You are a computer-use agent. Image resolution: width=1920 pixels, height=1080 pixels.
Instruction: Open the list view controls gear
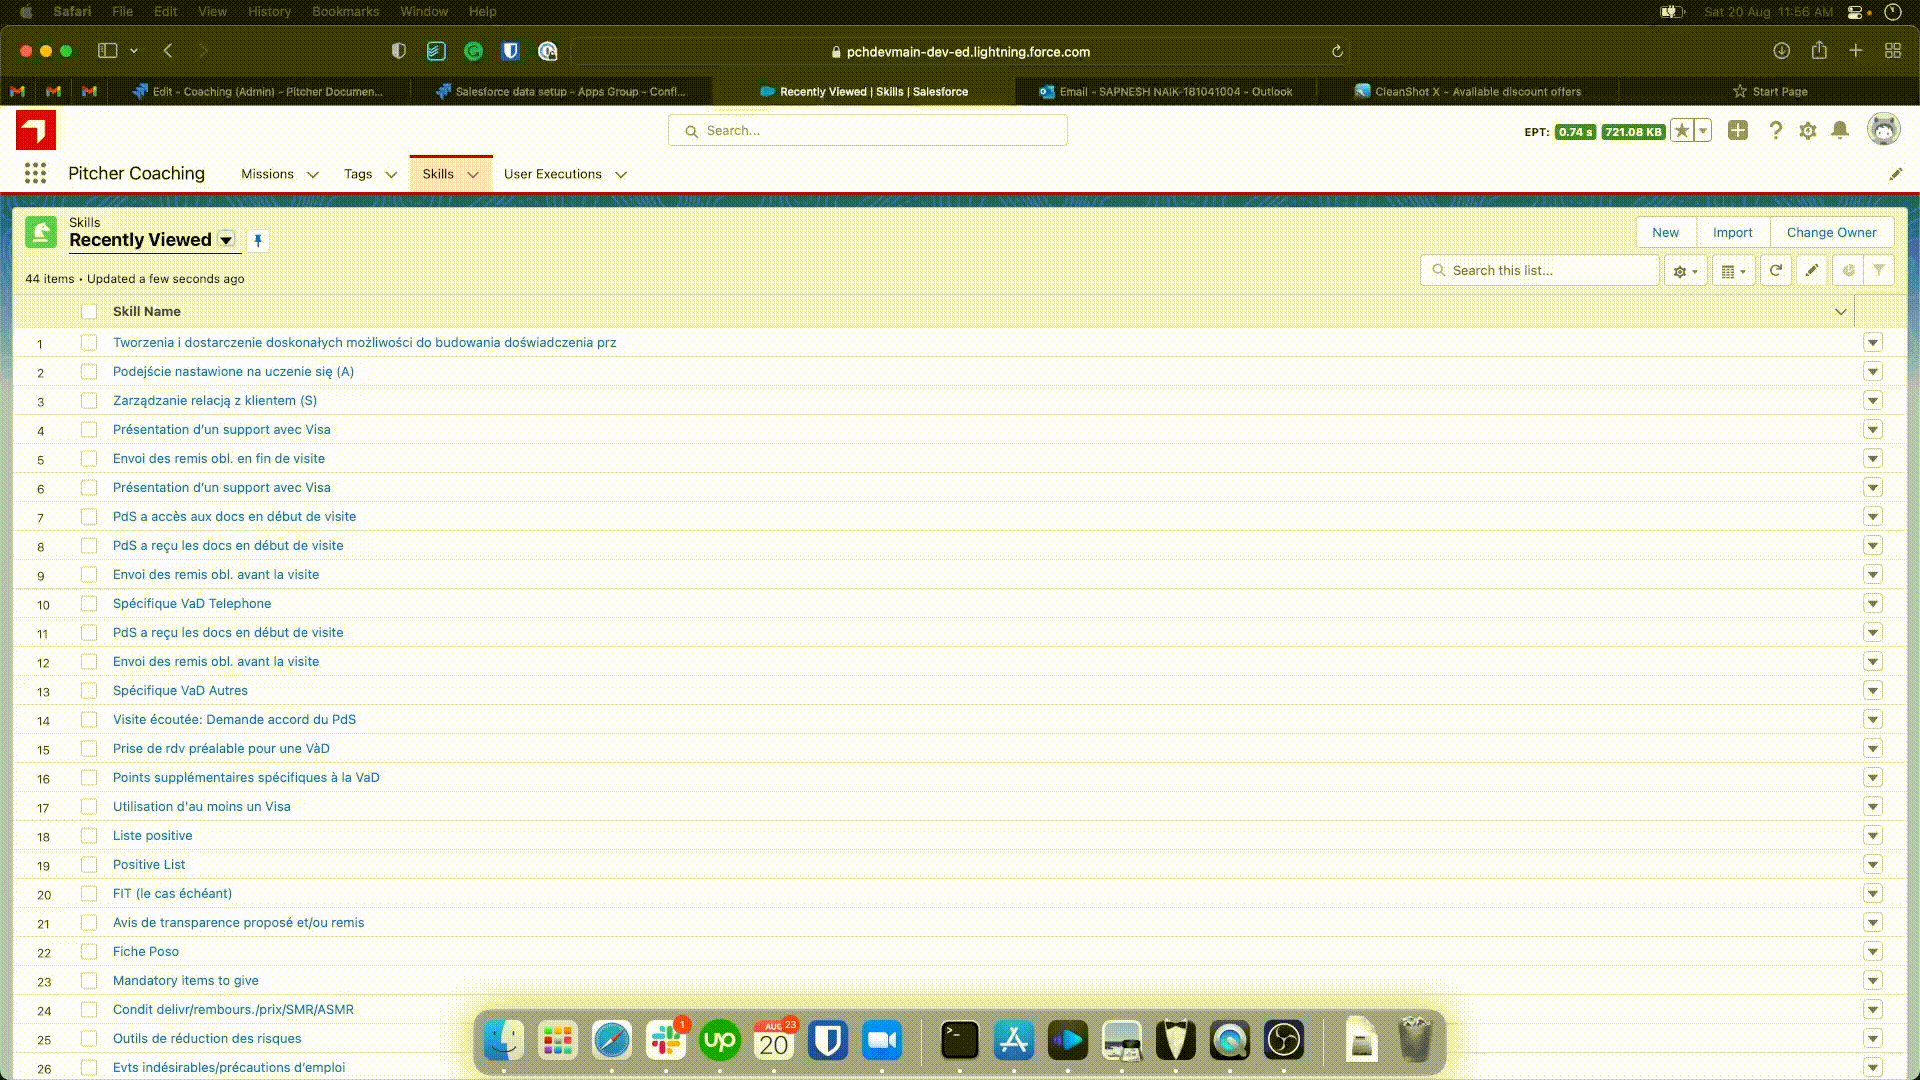click(1685, 271)
